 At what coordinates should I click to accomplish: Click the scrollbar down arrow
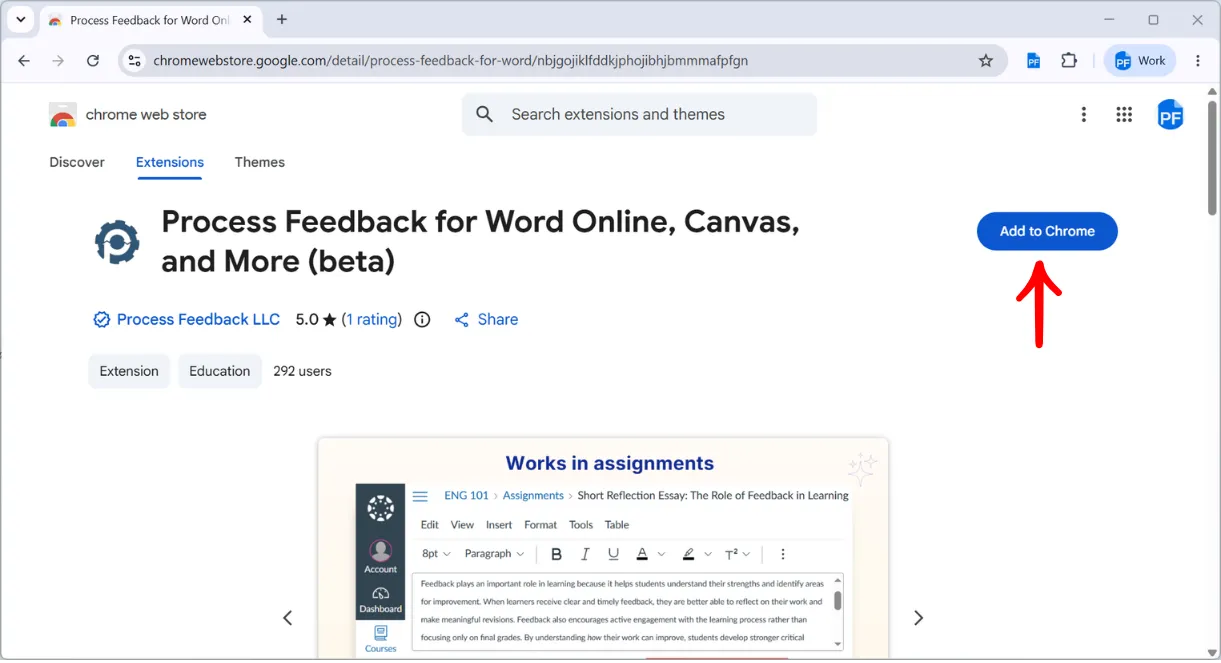pos(1213,653)
